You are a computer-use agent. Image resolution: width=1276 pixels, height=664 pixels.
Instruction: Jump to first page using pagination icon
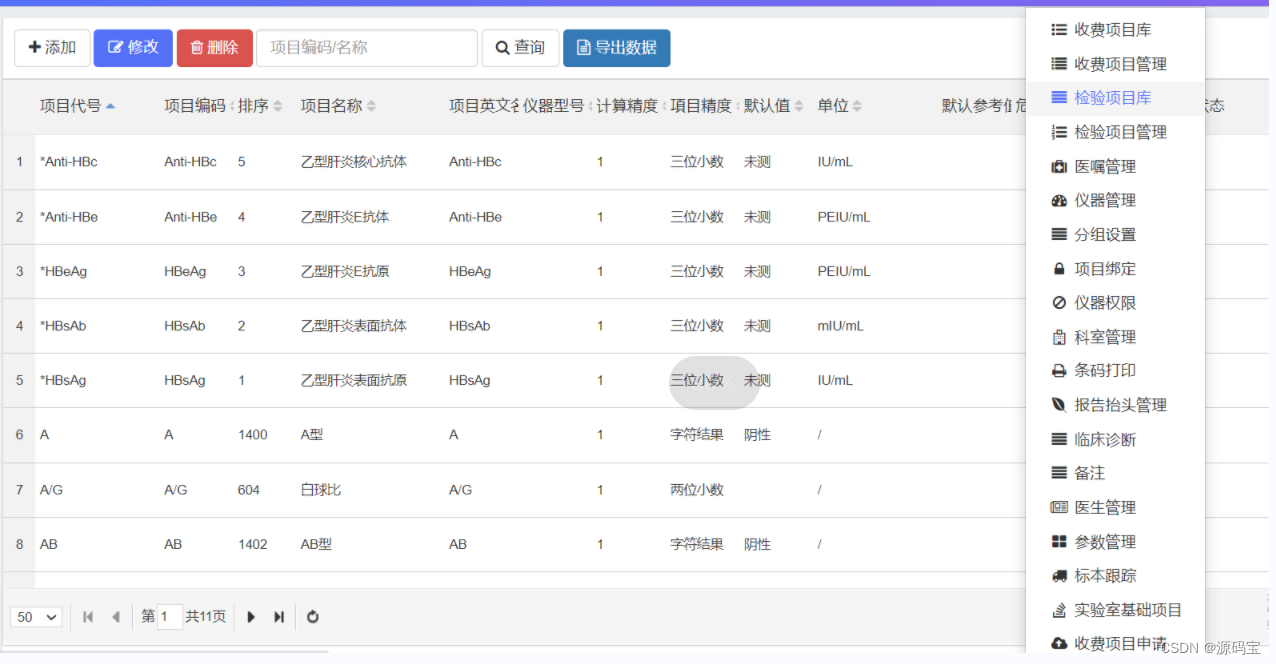pos(88,617)
